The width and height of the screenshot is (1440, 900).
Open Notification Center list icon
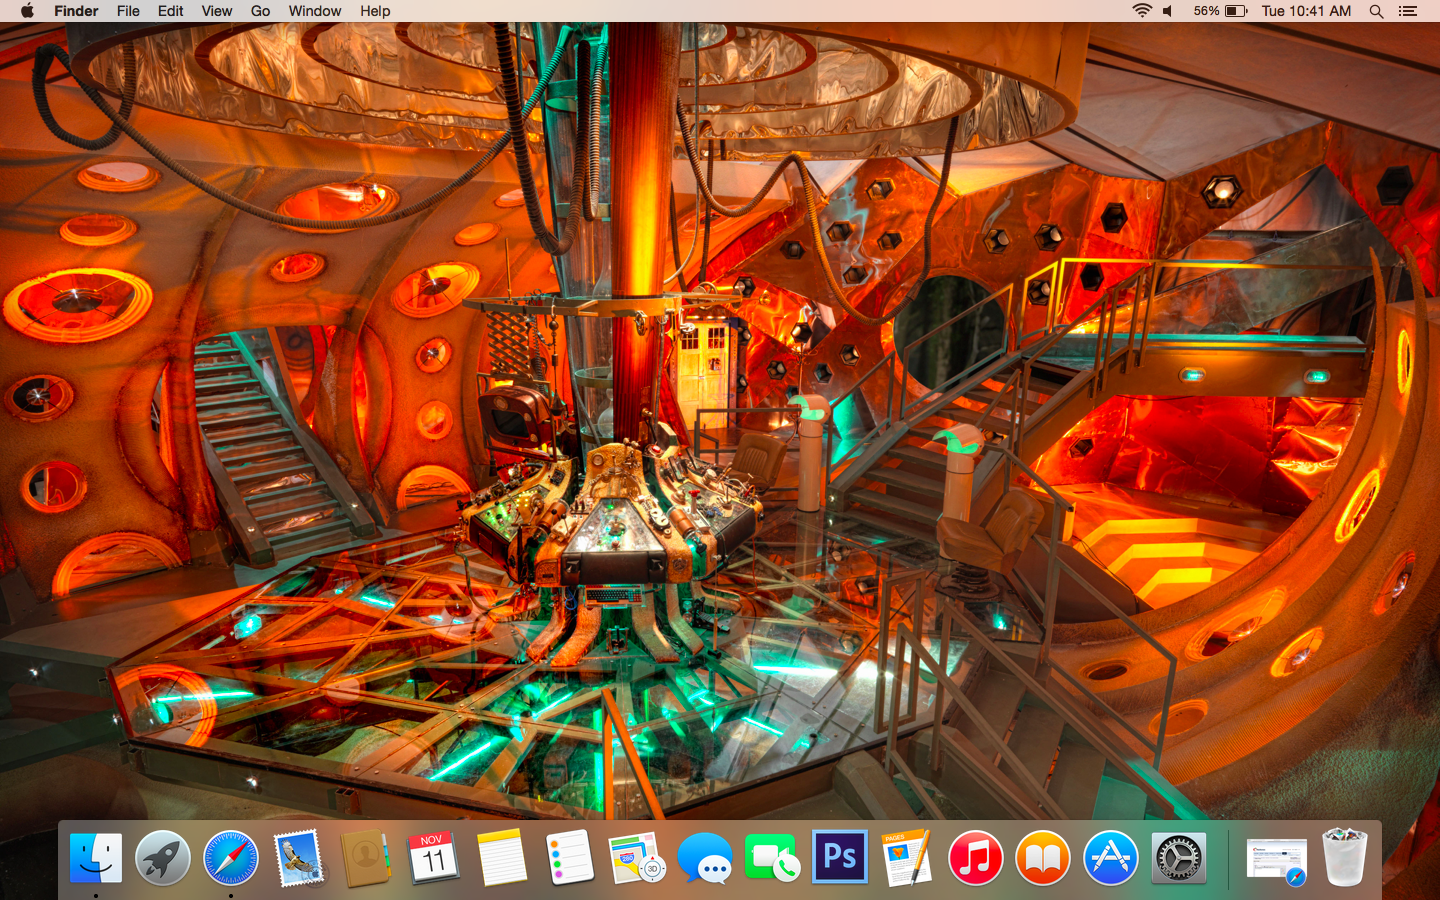click(x=1408, y=11)
